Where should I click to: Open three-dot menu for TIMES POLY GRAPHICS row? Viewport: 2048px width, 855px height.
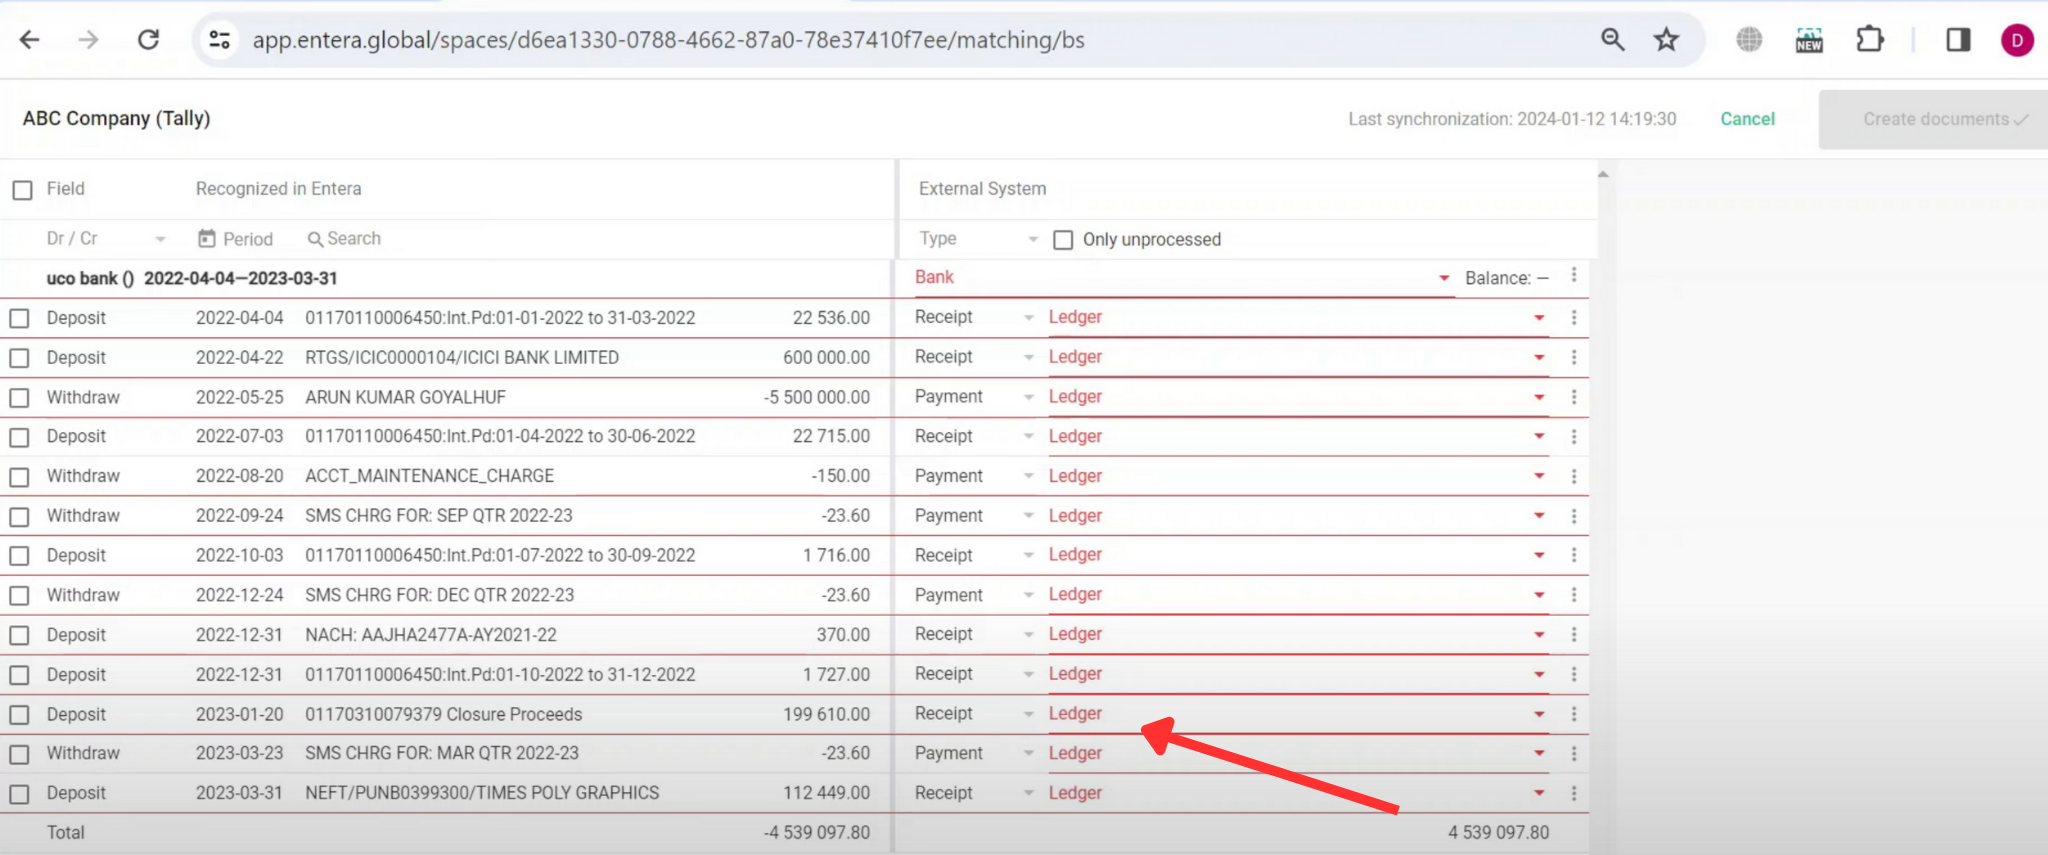(1573, 793)
